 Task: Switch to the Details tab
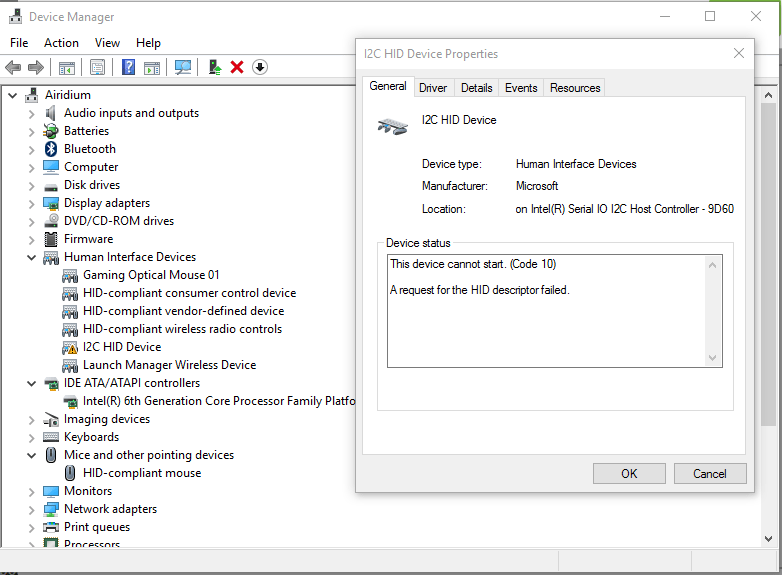click(476, 88)
